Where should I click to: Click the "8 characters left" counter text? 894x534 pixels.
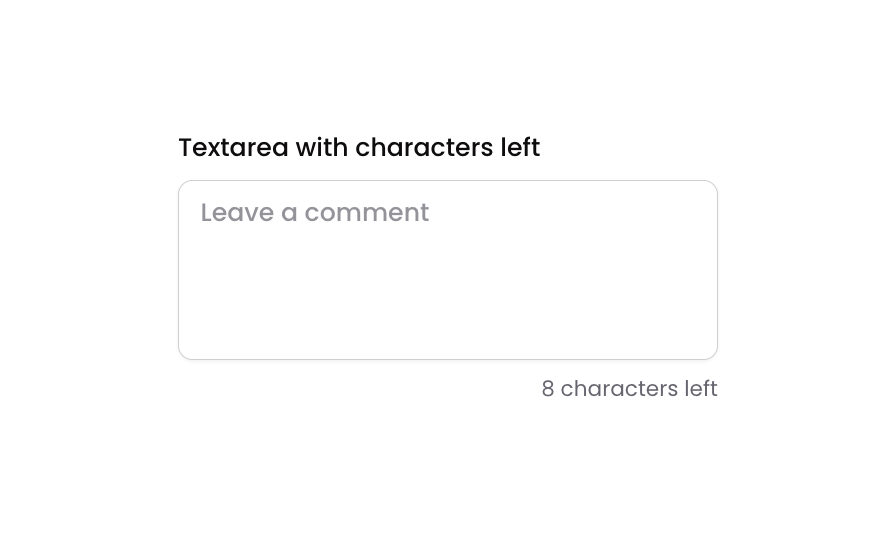(629, 389)
